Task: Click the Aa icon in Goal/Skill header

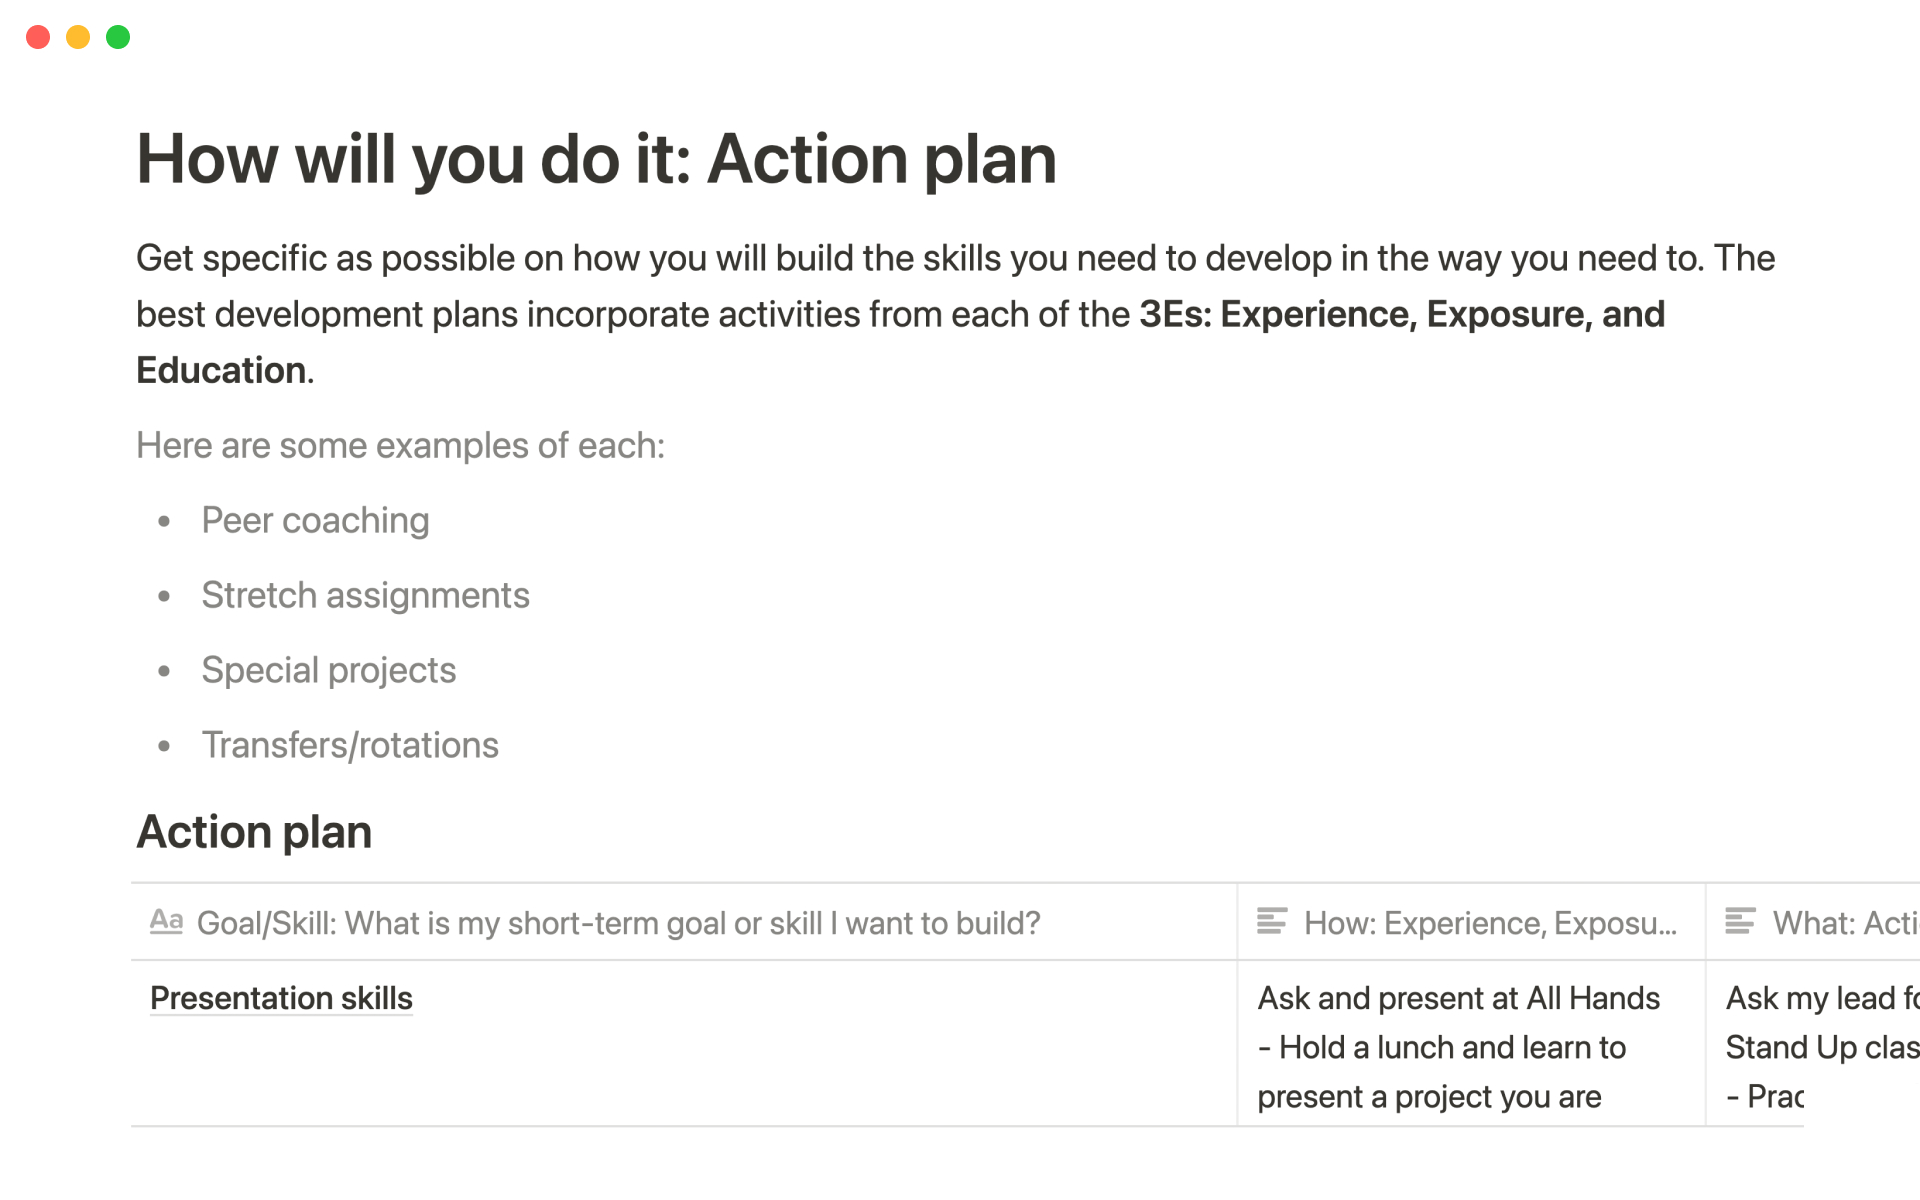Action: coord(166,921)
